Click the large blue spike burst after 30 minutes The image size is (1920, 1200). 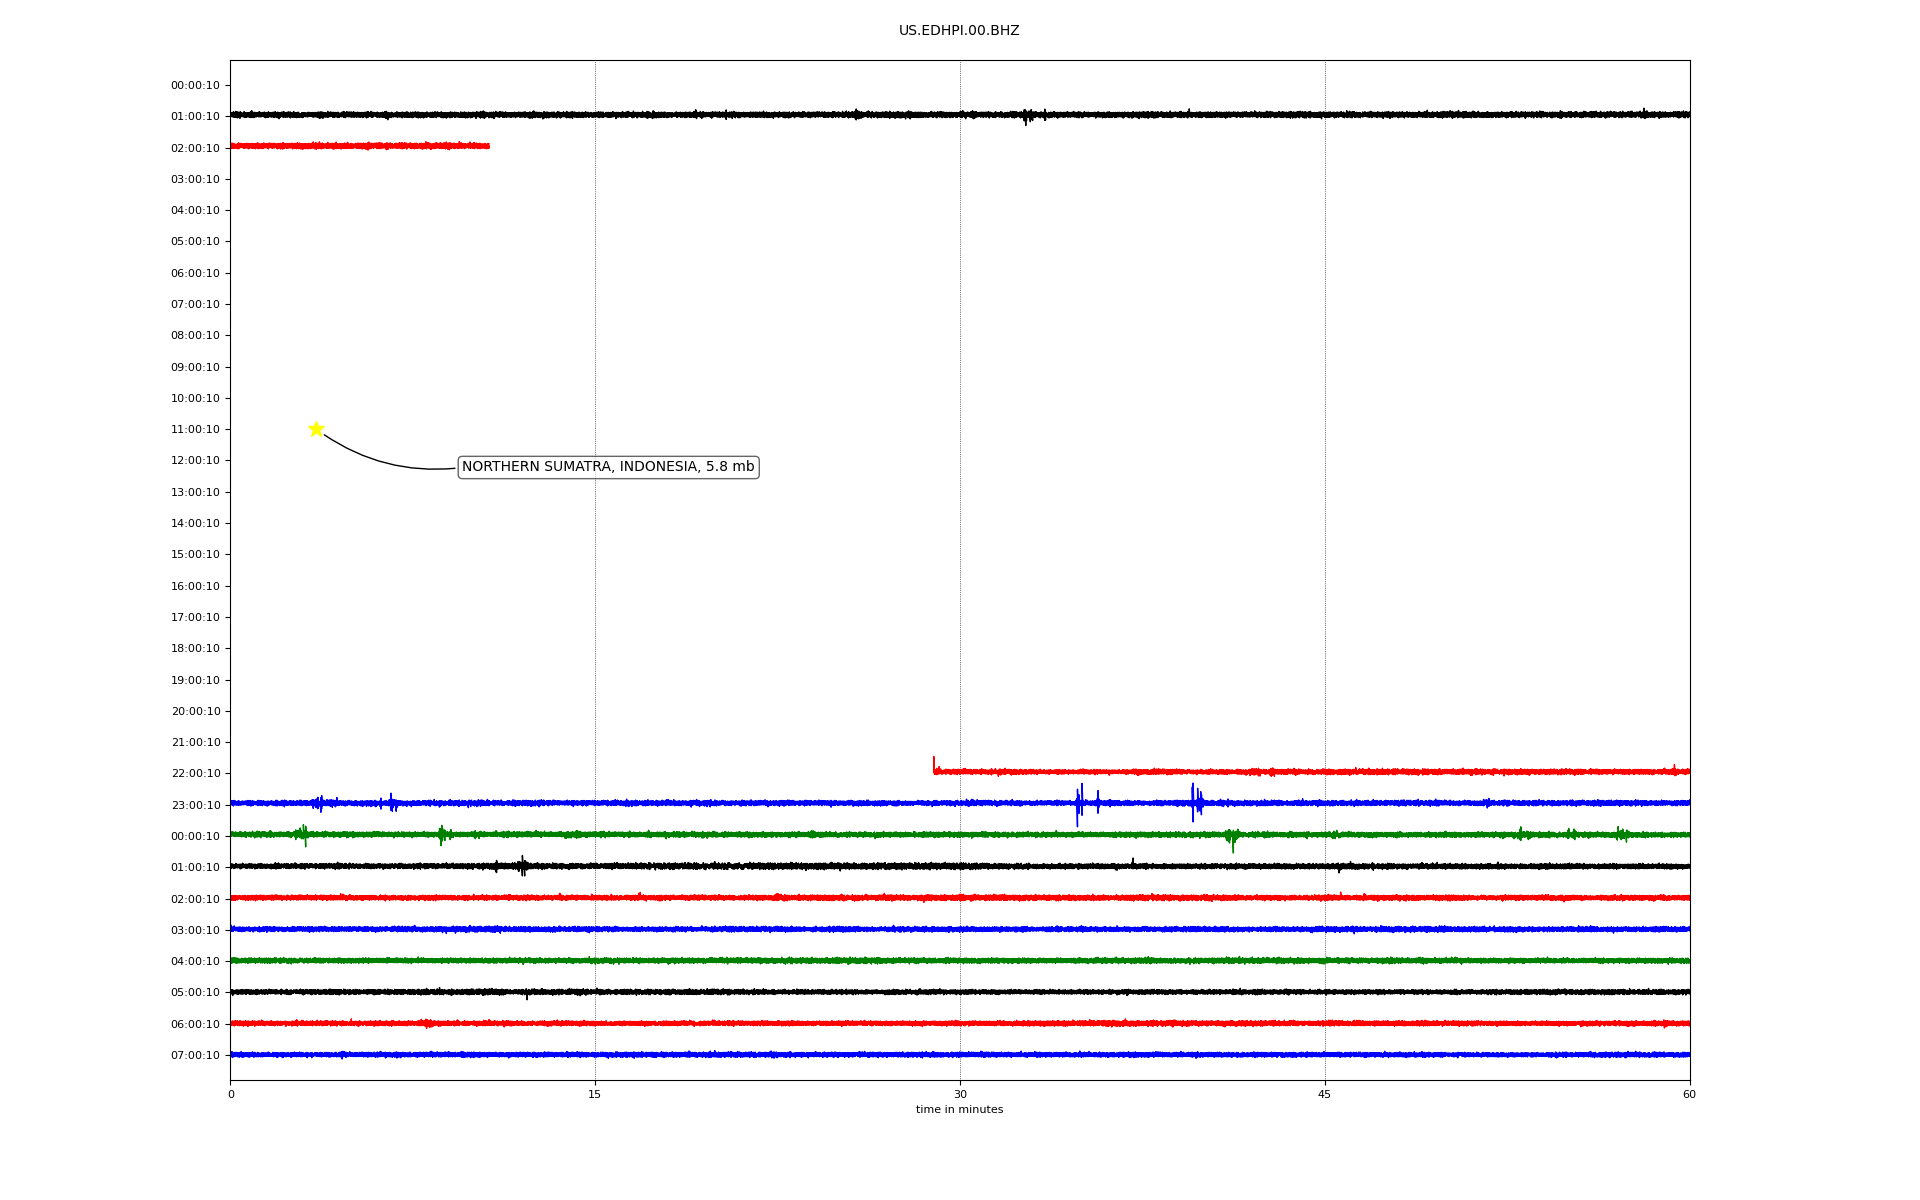tap(1079, 803)
